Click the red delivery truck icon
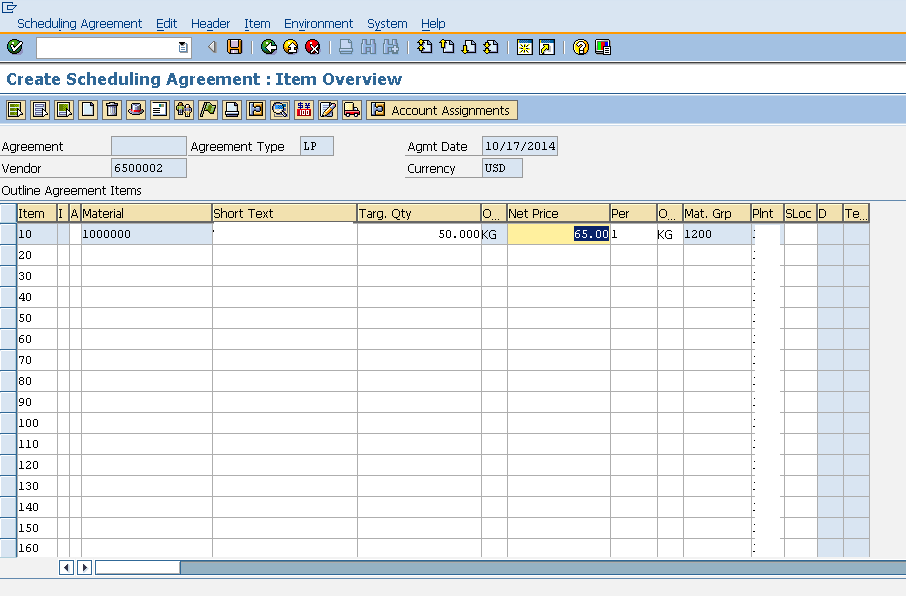This screenshot has width=906, height=596. click(x=352, y=110)
